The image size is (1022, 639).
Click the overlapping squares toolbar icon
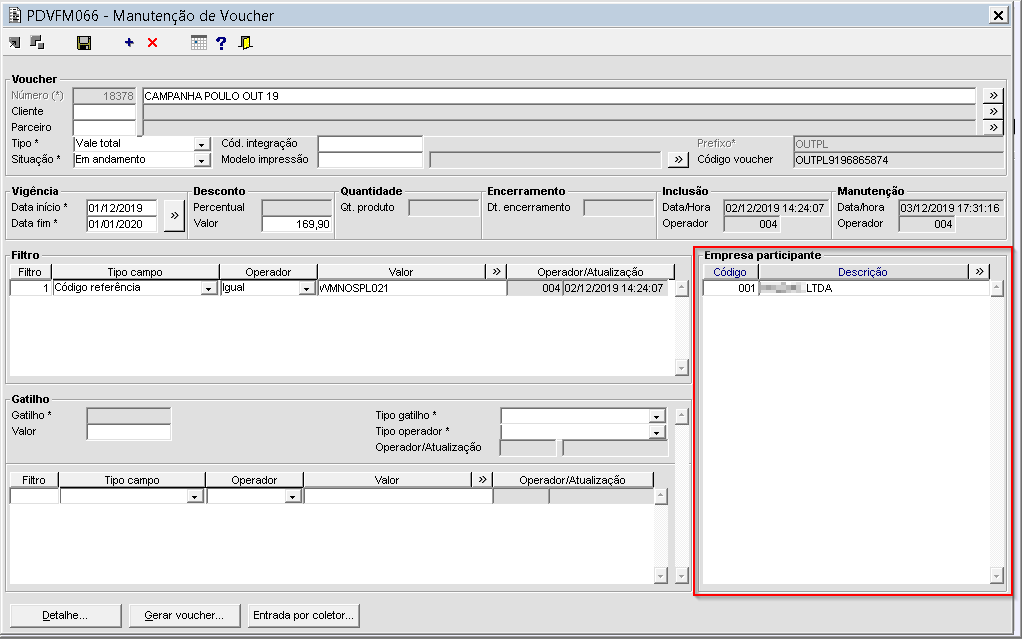pos(38,42)
